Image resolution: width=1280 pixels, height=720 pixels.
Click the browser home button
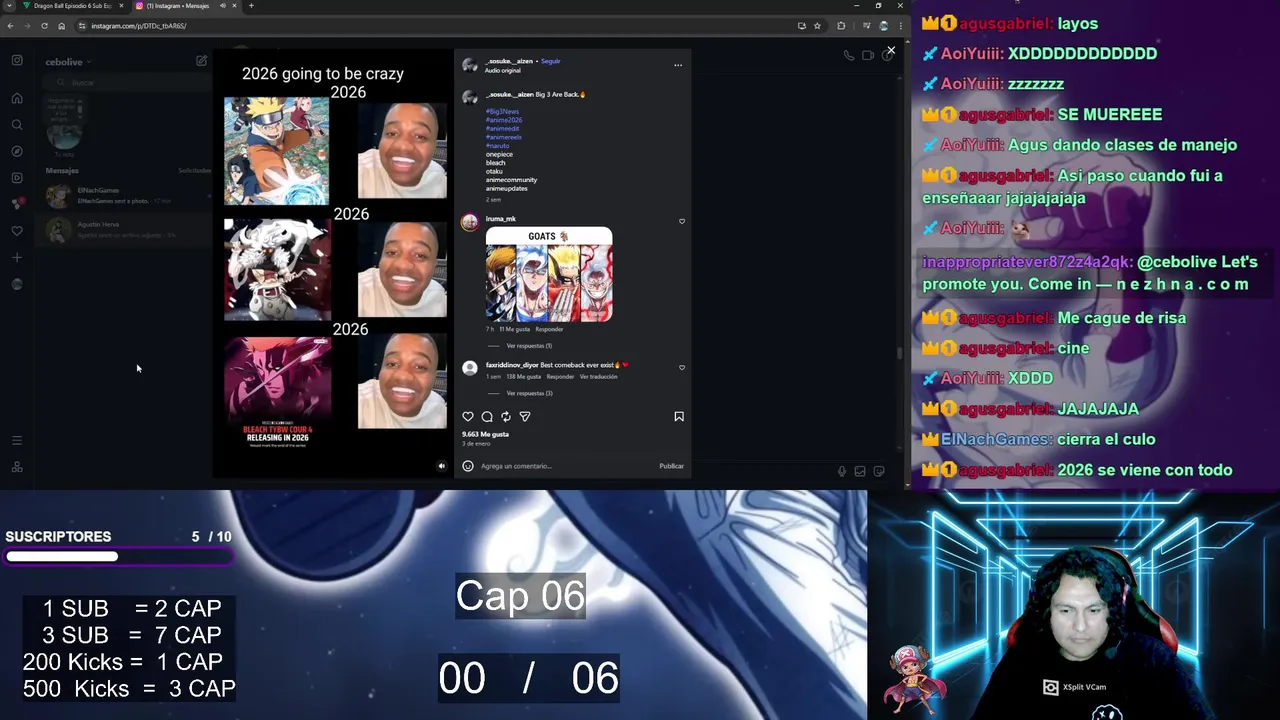[61, 26]
